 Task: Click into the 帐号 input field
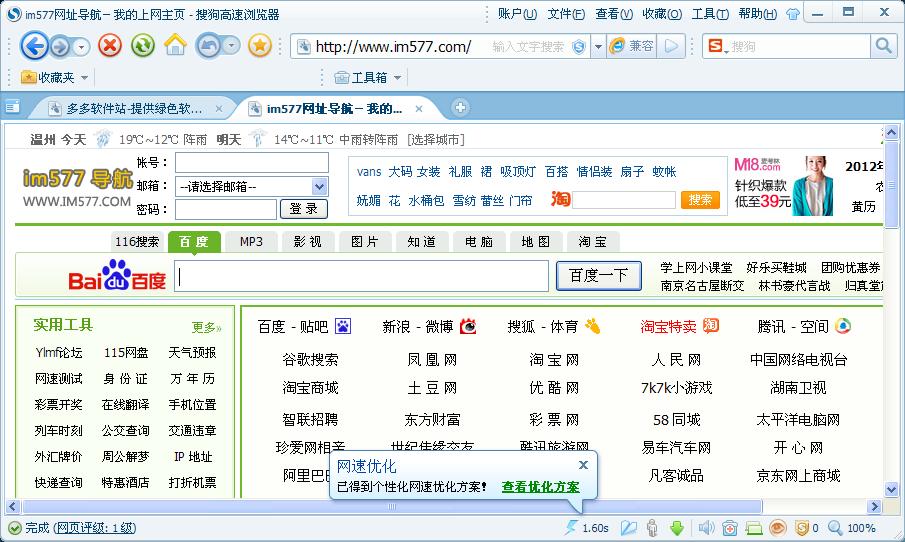tap(252, 163)
